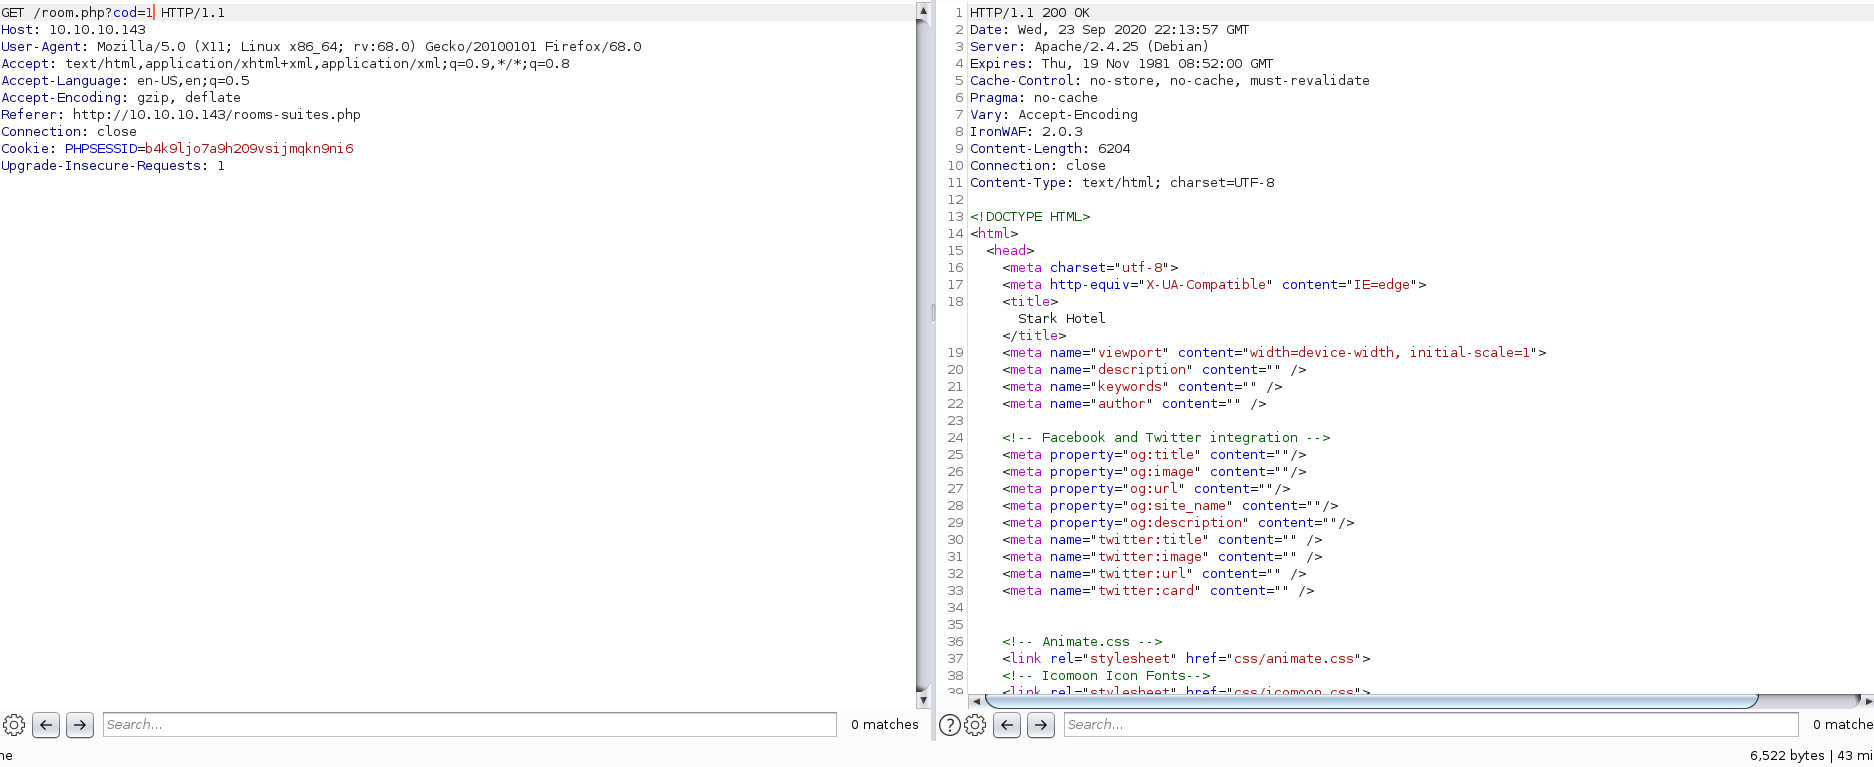Screen dimensions: 1874x767
Task: Click previous match arrow in response panel
Action: tap(1007, 725)
